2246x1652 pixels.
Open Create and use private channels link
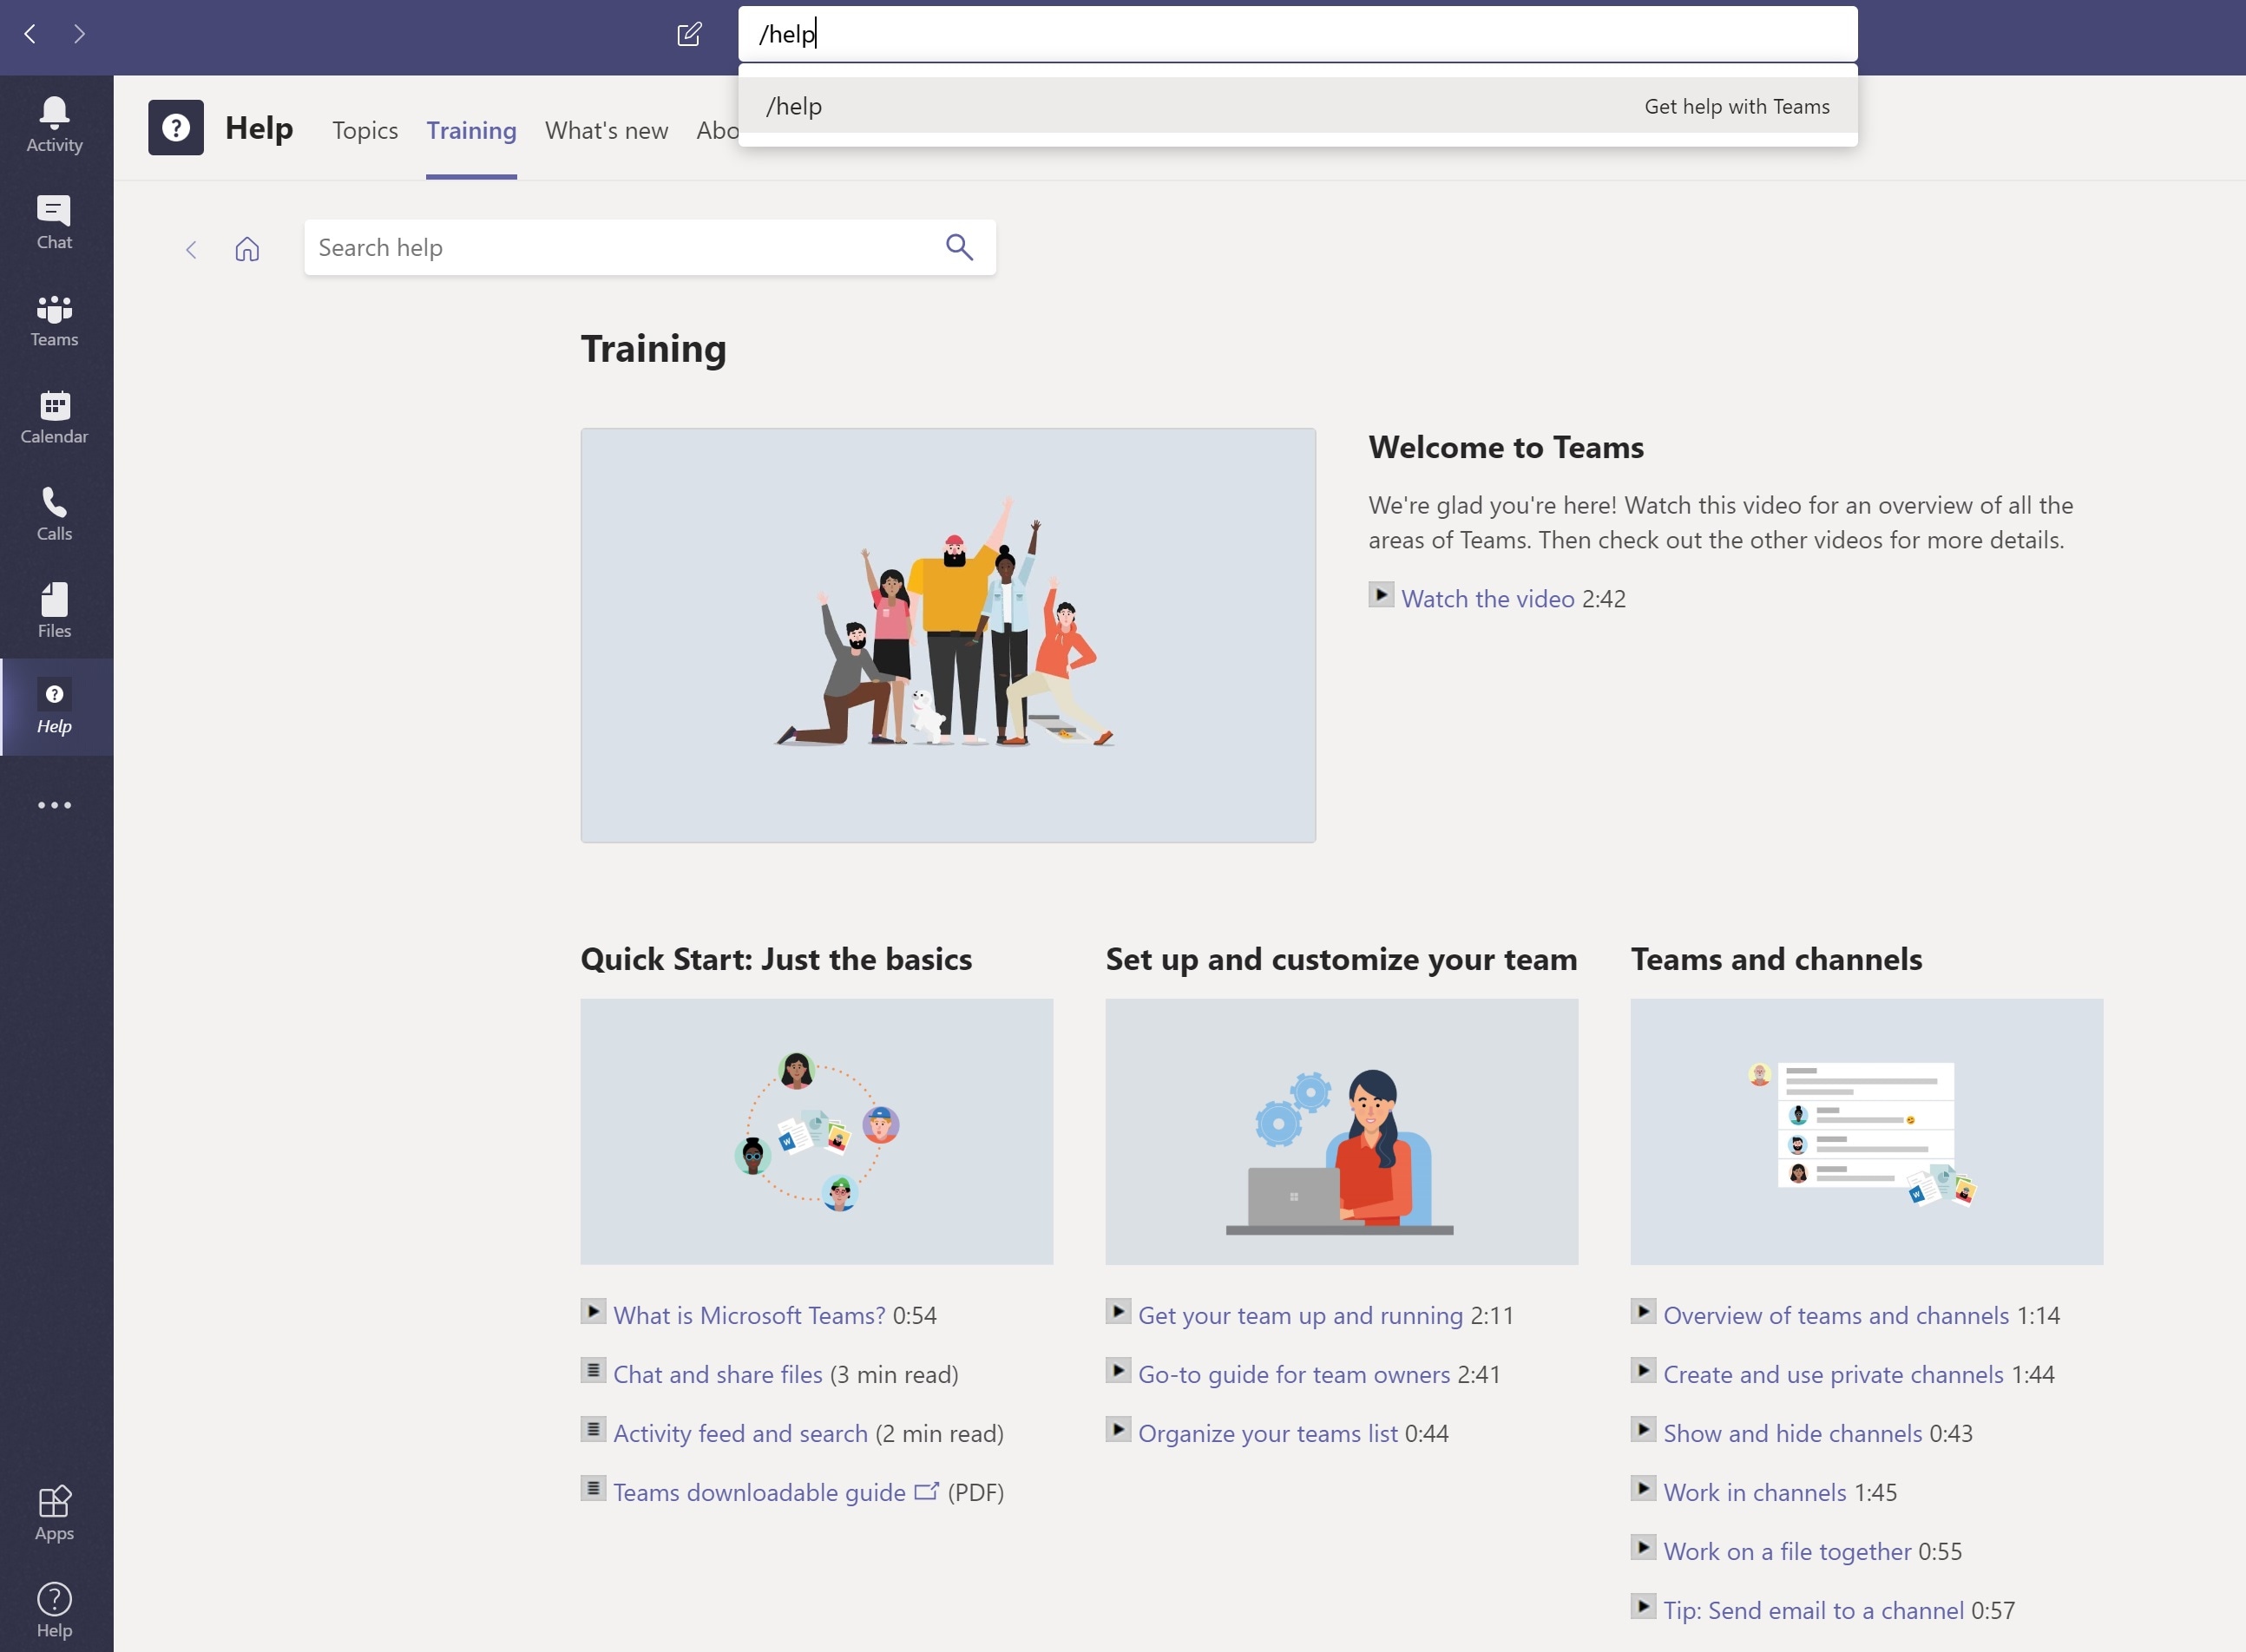click(x=1834, y=1374)
